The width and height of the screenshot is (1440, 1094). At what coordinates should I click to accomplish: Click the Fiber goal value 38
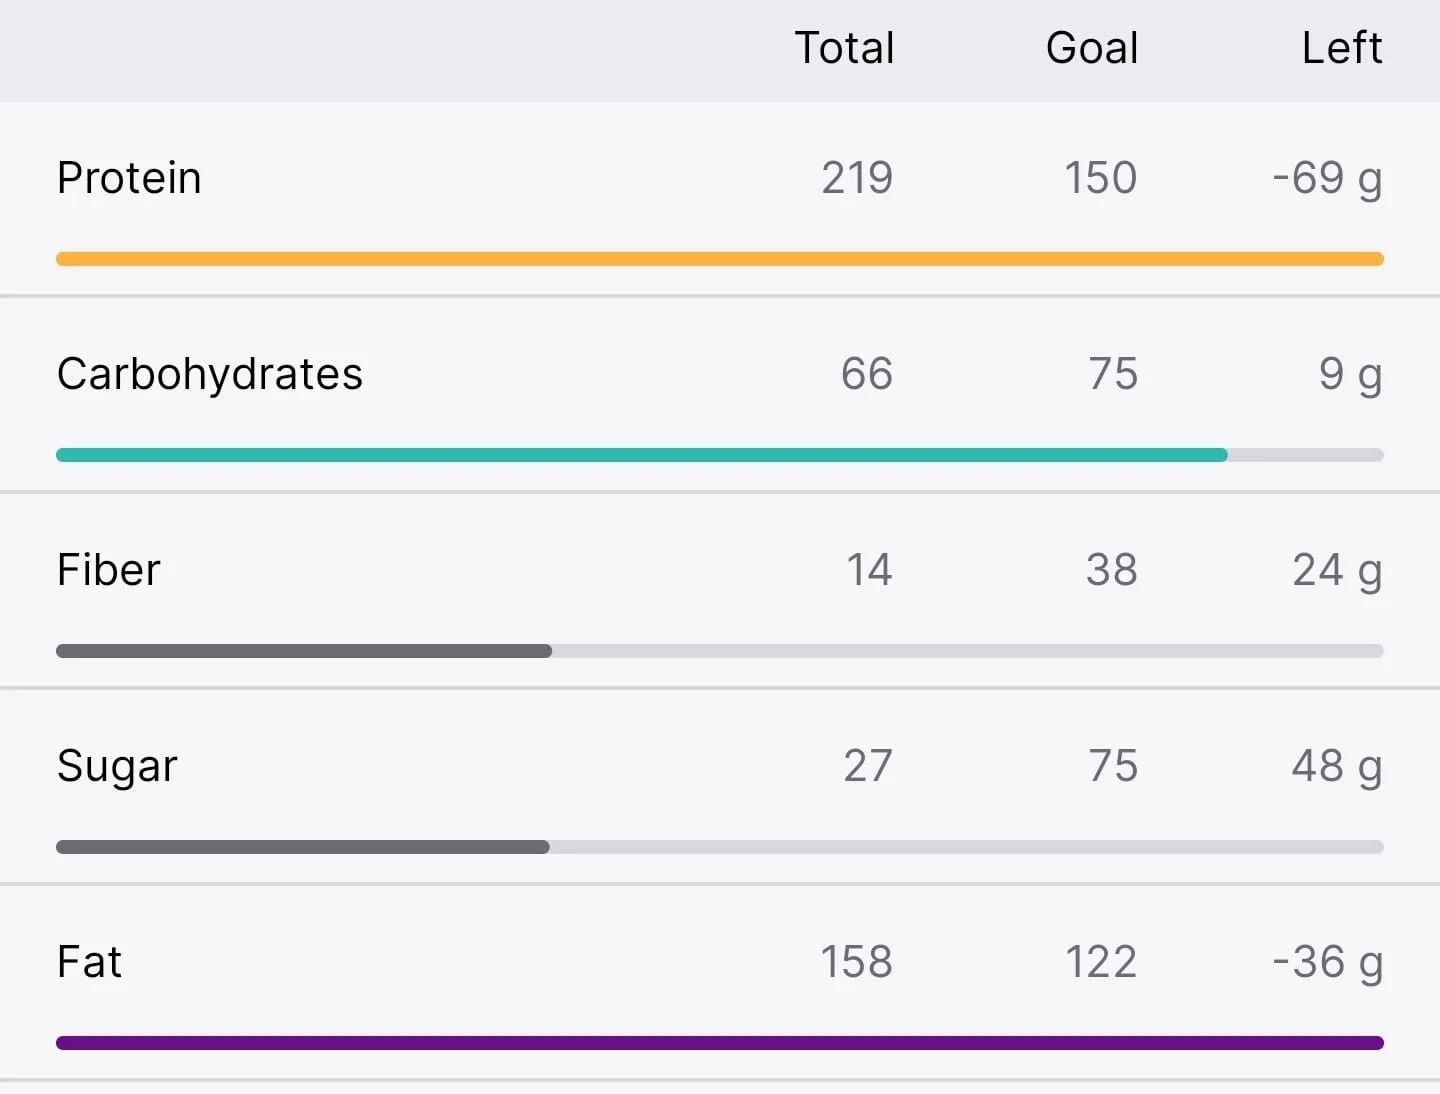(x=1112, y=570)
